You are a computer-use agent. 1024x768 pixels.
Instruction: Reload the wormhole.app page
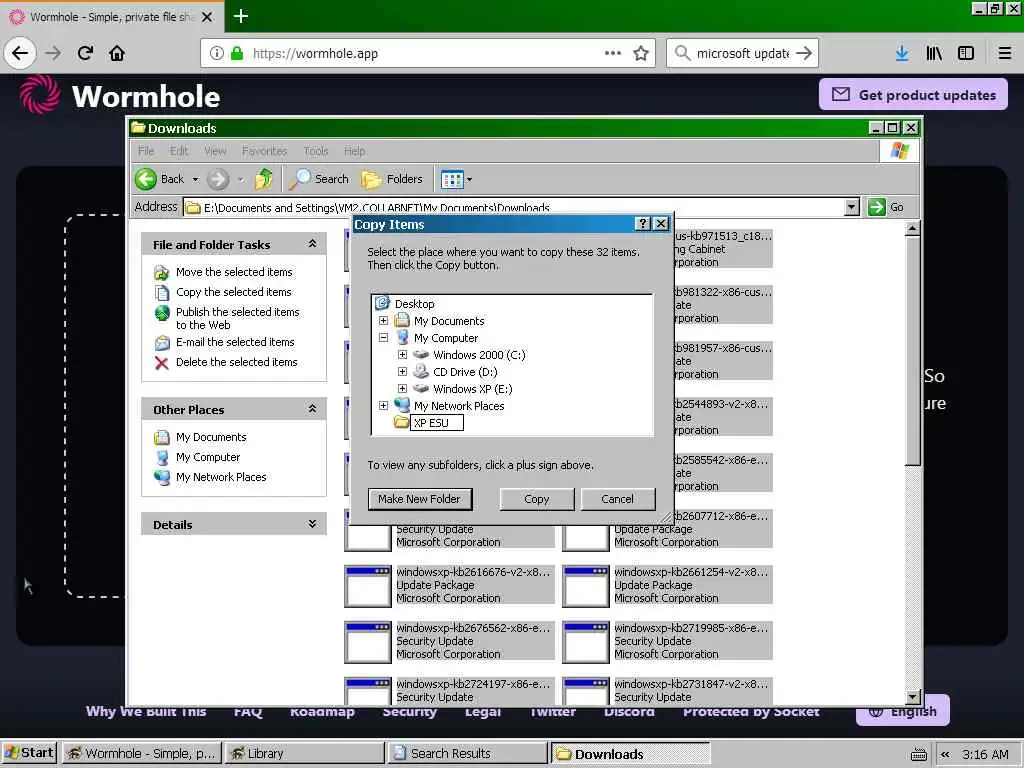[x=85, y=53]
